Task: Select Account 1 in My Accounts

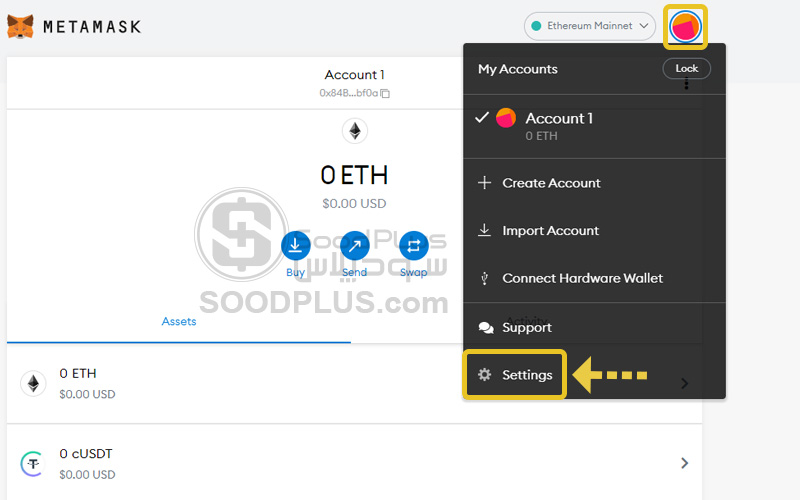Action: point(594,127)
